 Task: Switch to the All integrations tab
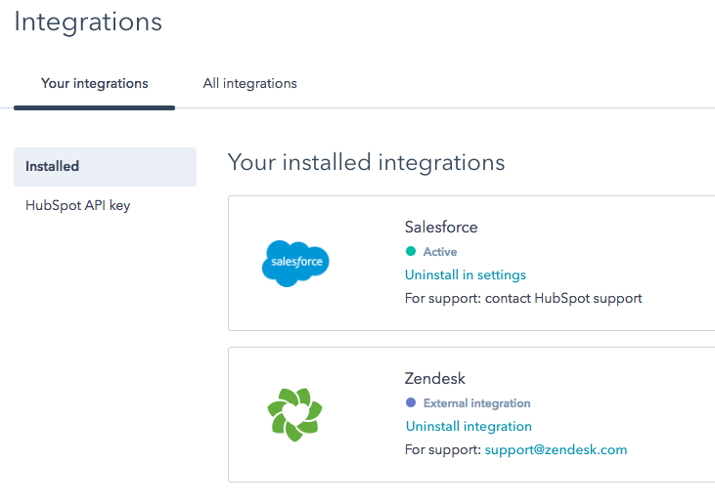[250, 83]
